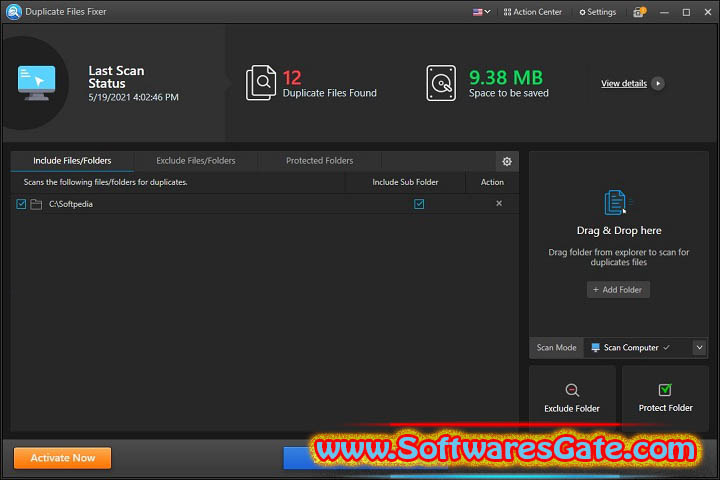Click the Scan Mode label
The image size is (720, 480).
pyautogui.click(x=556, y=348)
